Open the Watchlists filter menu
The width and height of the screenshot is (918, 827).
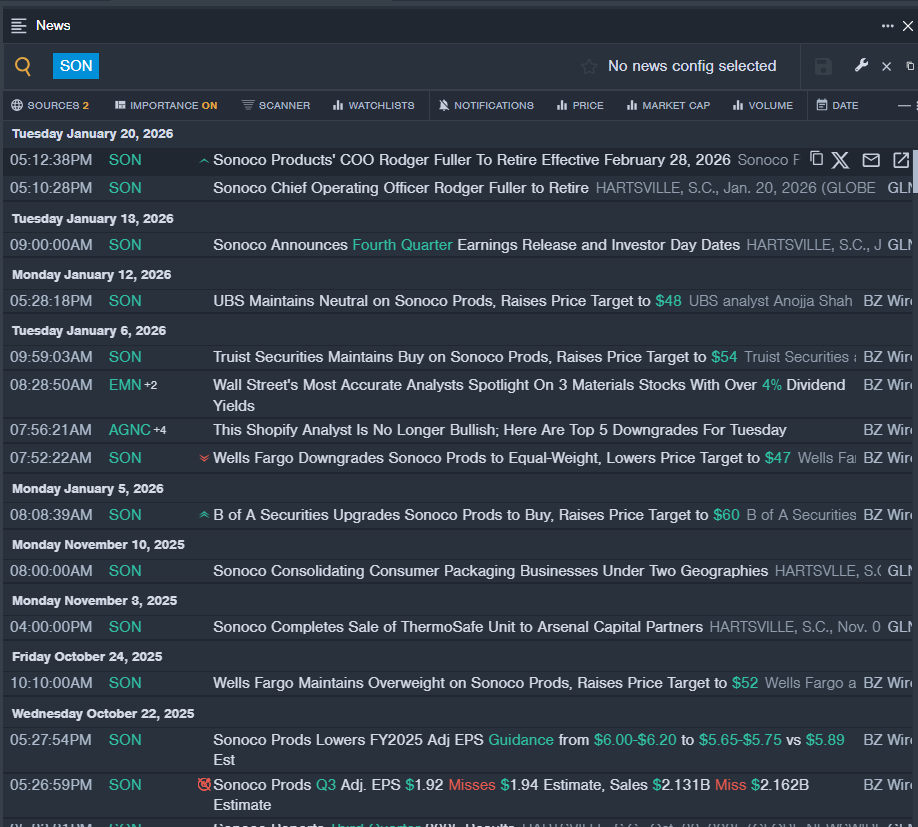373,105
